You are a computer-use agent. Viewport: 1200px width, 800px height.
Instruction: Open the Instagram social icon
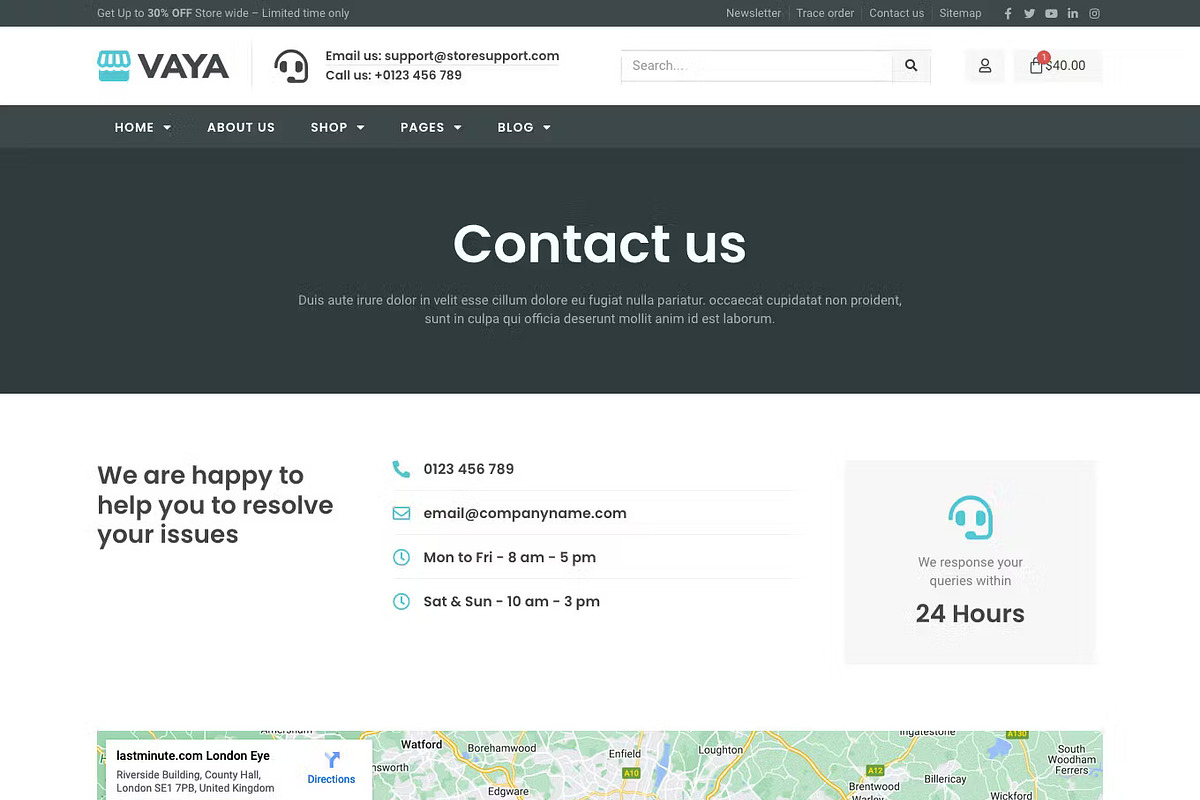pos(1095,13)
